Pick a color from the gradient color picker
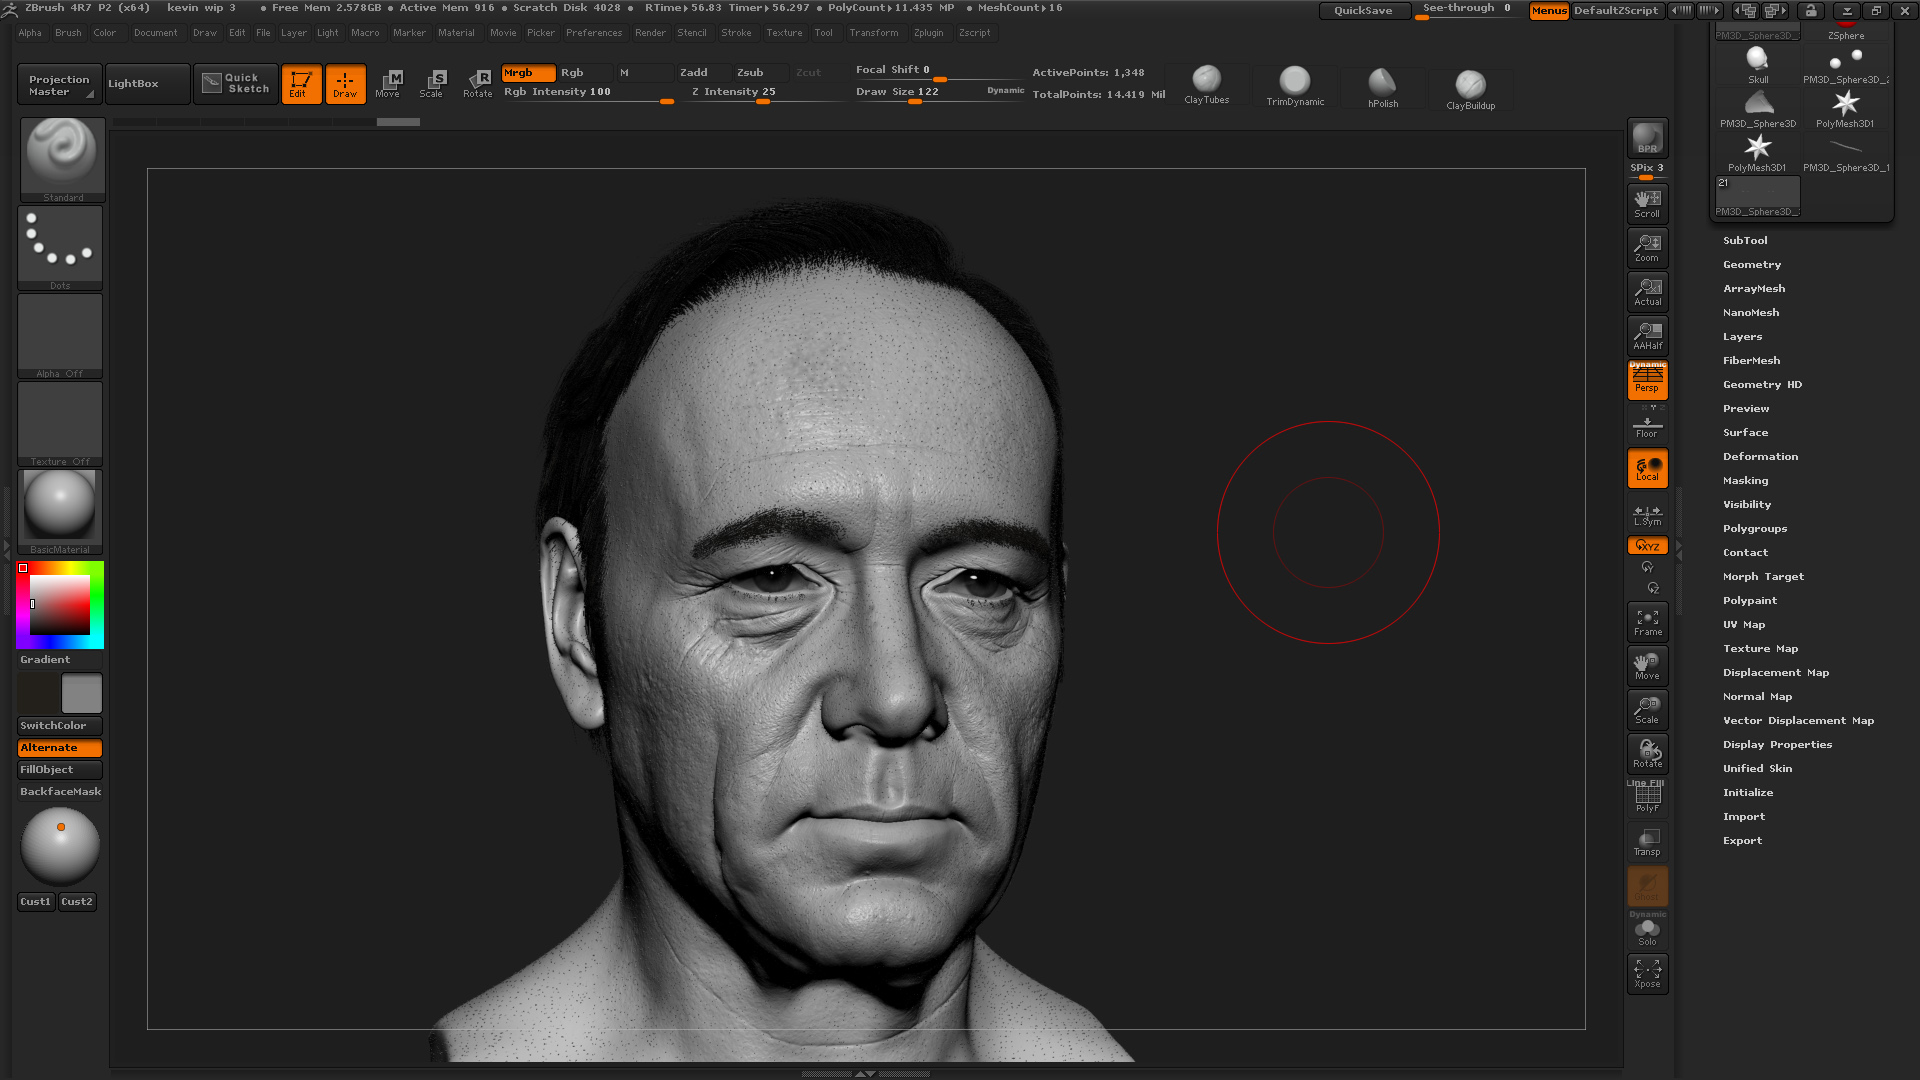 click(x=60, y=604)
